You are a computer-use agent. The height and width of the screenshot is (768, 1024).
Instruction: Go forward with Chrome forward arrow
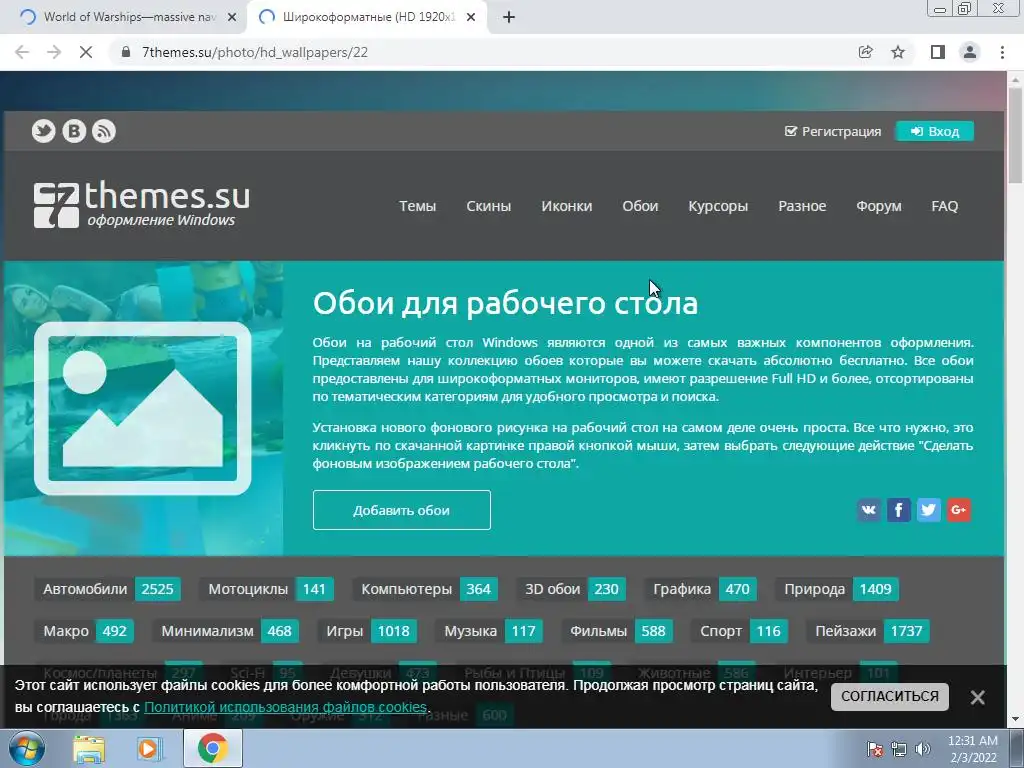point(54,52)
